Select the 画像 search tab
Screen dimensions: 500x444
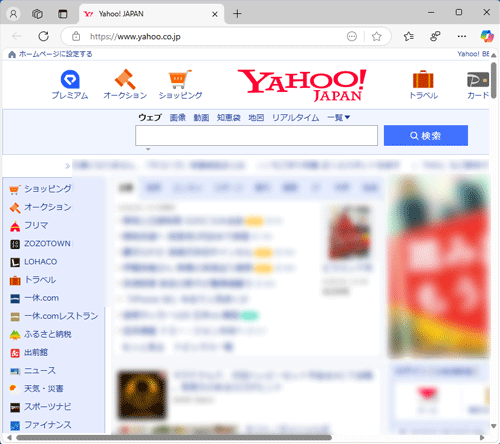coord(178,117)
